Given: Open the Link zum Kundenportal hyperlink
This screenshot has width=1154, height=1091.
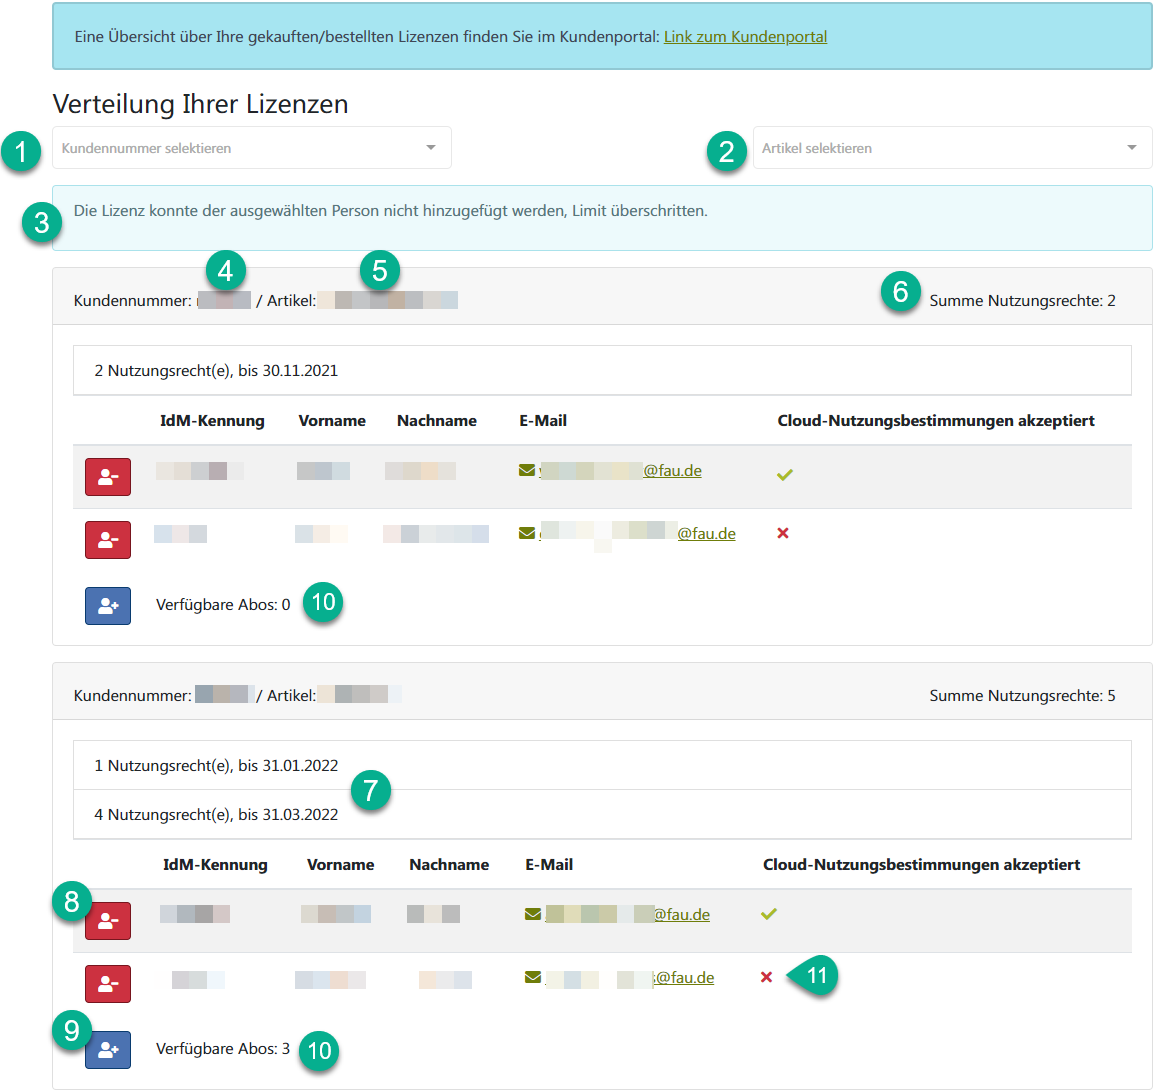Looking at the screenshot, I should [x=745, y=37].
